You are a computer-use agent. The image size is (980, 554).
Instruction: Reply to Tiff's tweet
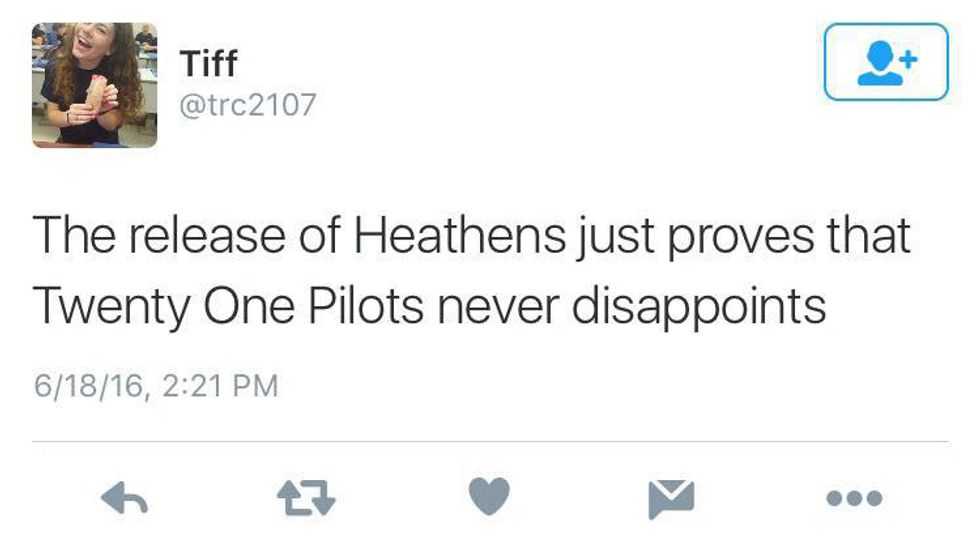pos(124,497)
